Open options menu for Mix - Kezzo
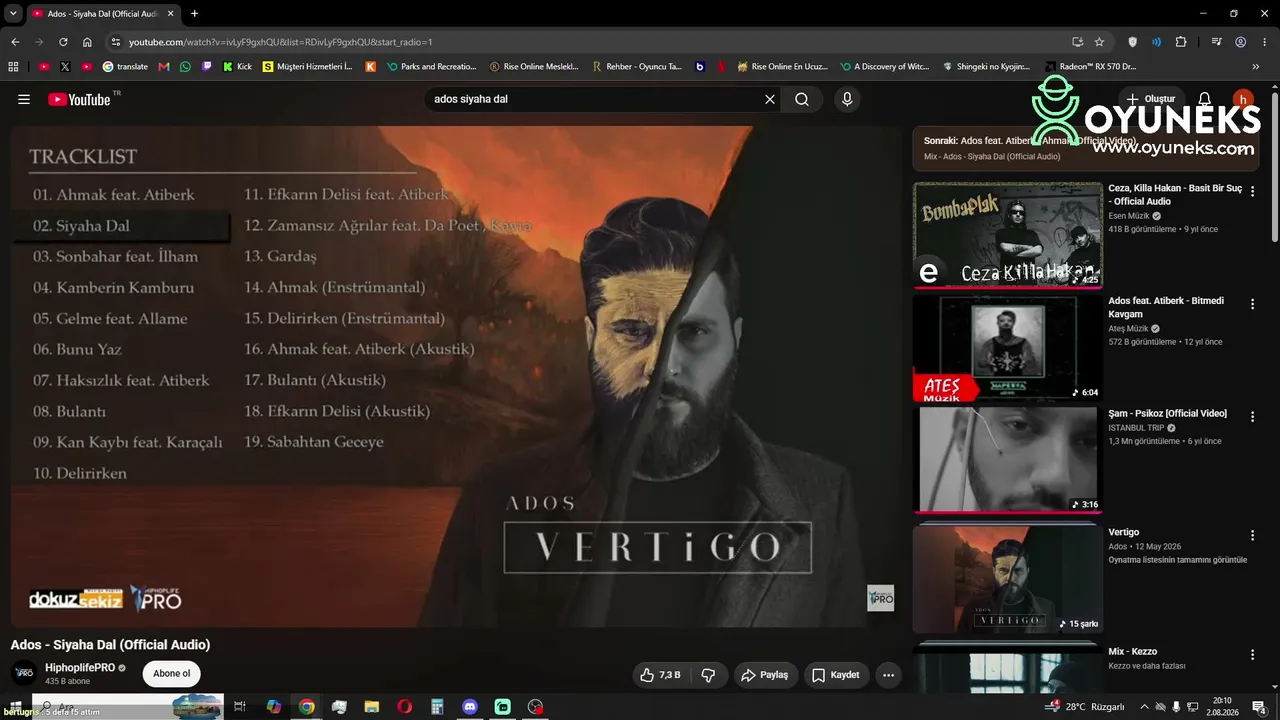Image resolution: width=1280 pixels, height=720 pixels. (x=1252, y=655)
